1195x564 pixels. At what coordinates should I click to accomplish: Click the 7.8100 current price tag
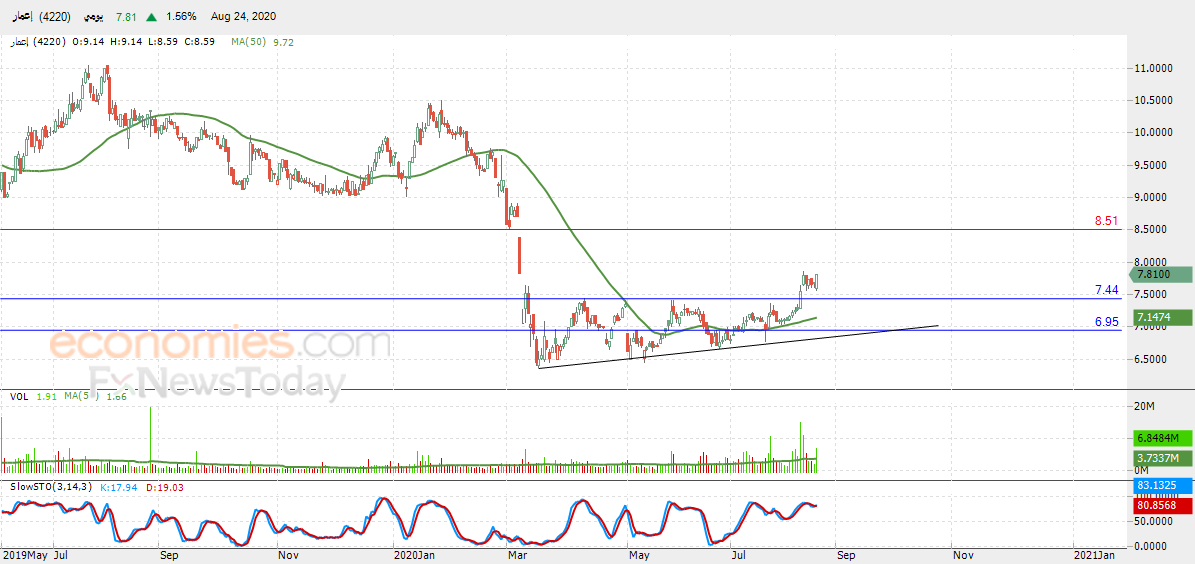coord(1159,275)
